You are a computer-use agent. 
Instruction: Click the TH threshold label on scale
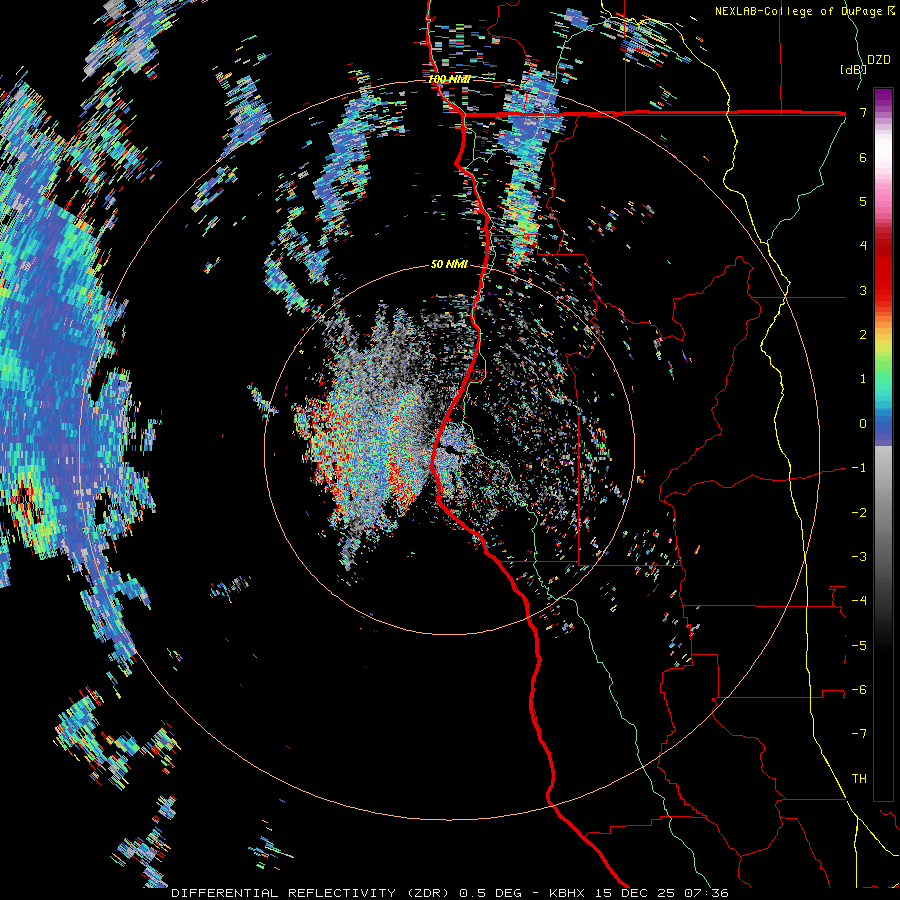click(859, 779)
